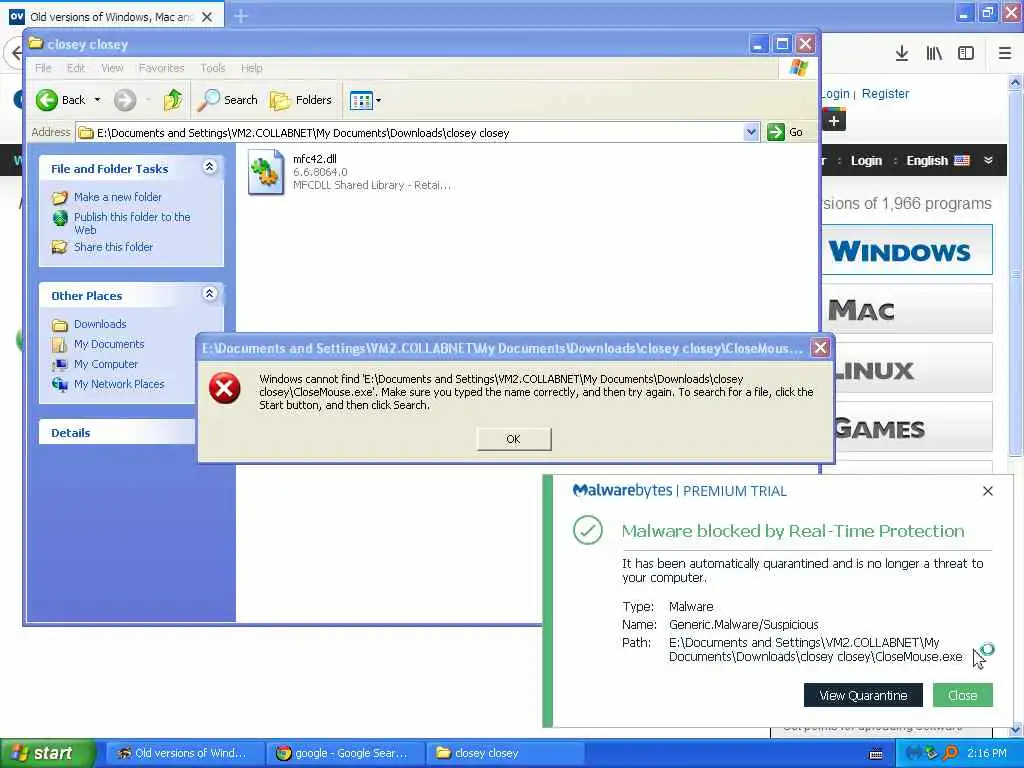Open the Search pane in Explorer

(228, 100)
